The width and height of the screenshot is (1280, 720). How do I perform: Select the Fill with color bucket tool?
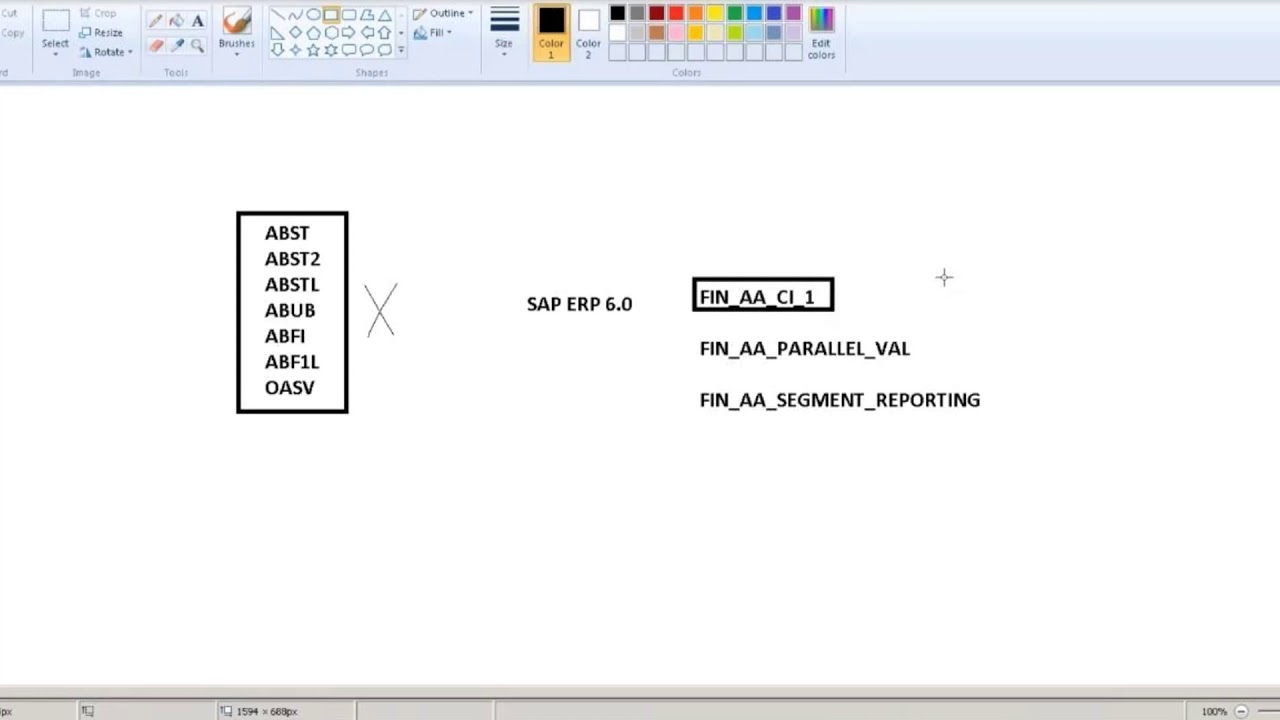pyautogui.click(x=176, y=21)
